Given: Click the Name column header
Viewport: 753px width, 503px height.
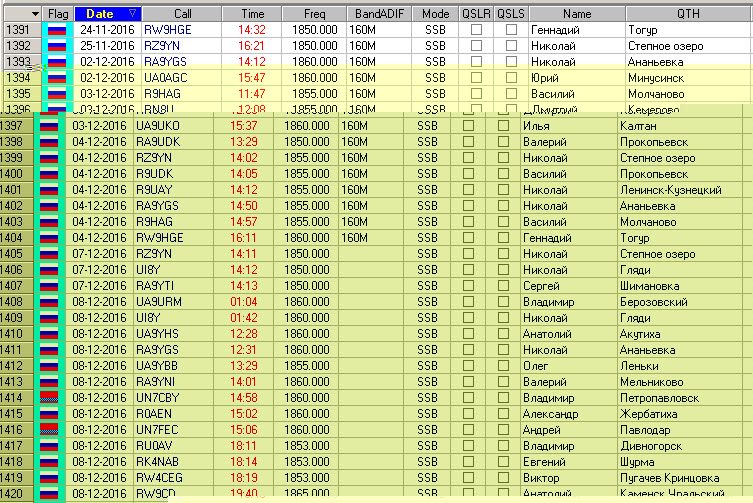Looking at the screenshot, I should tap(576, 14).
